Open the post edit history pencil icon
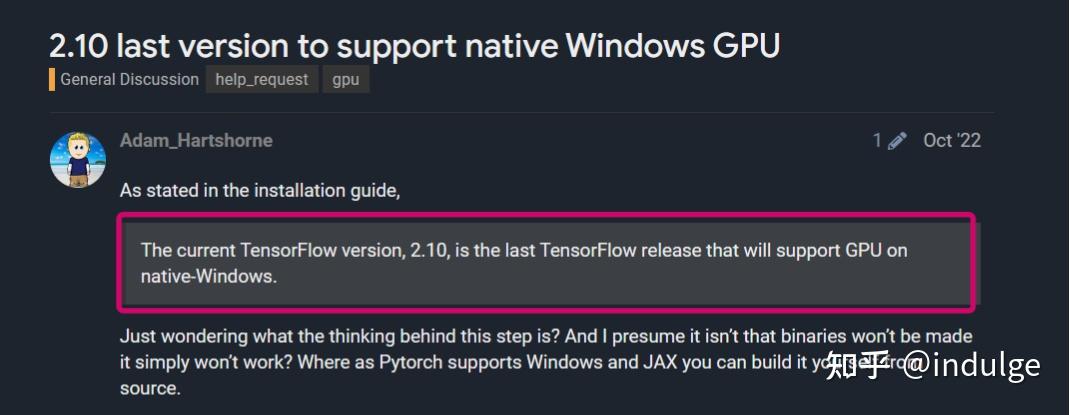Viewport: 1070px width, 415px height. (x=897, y=141)
